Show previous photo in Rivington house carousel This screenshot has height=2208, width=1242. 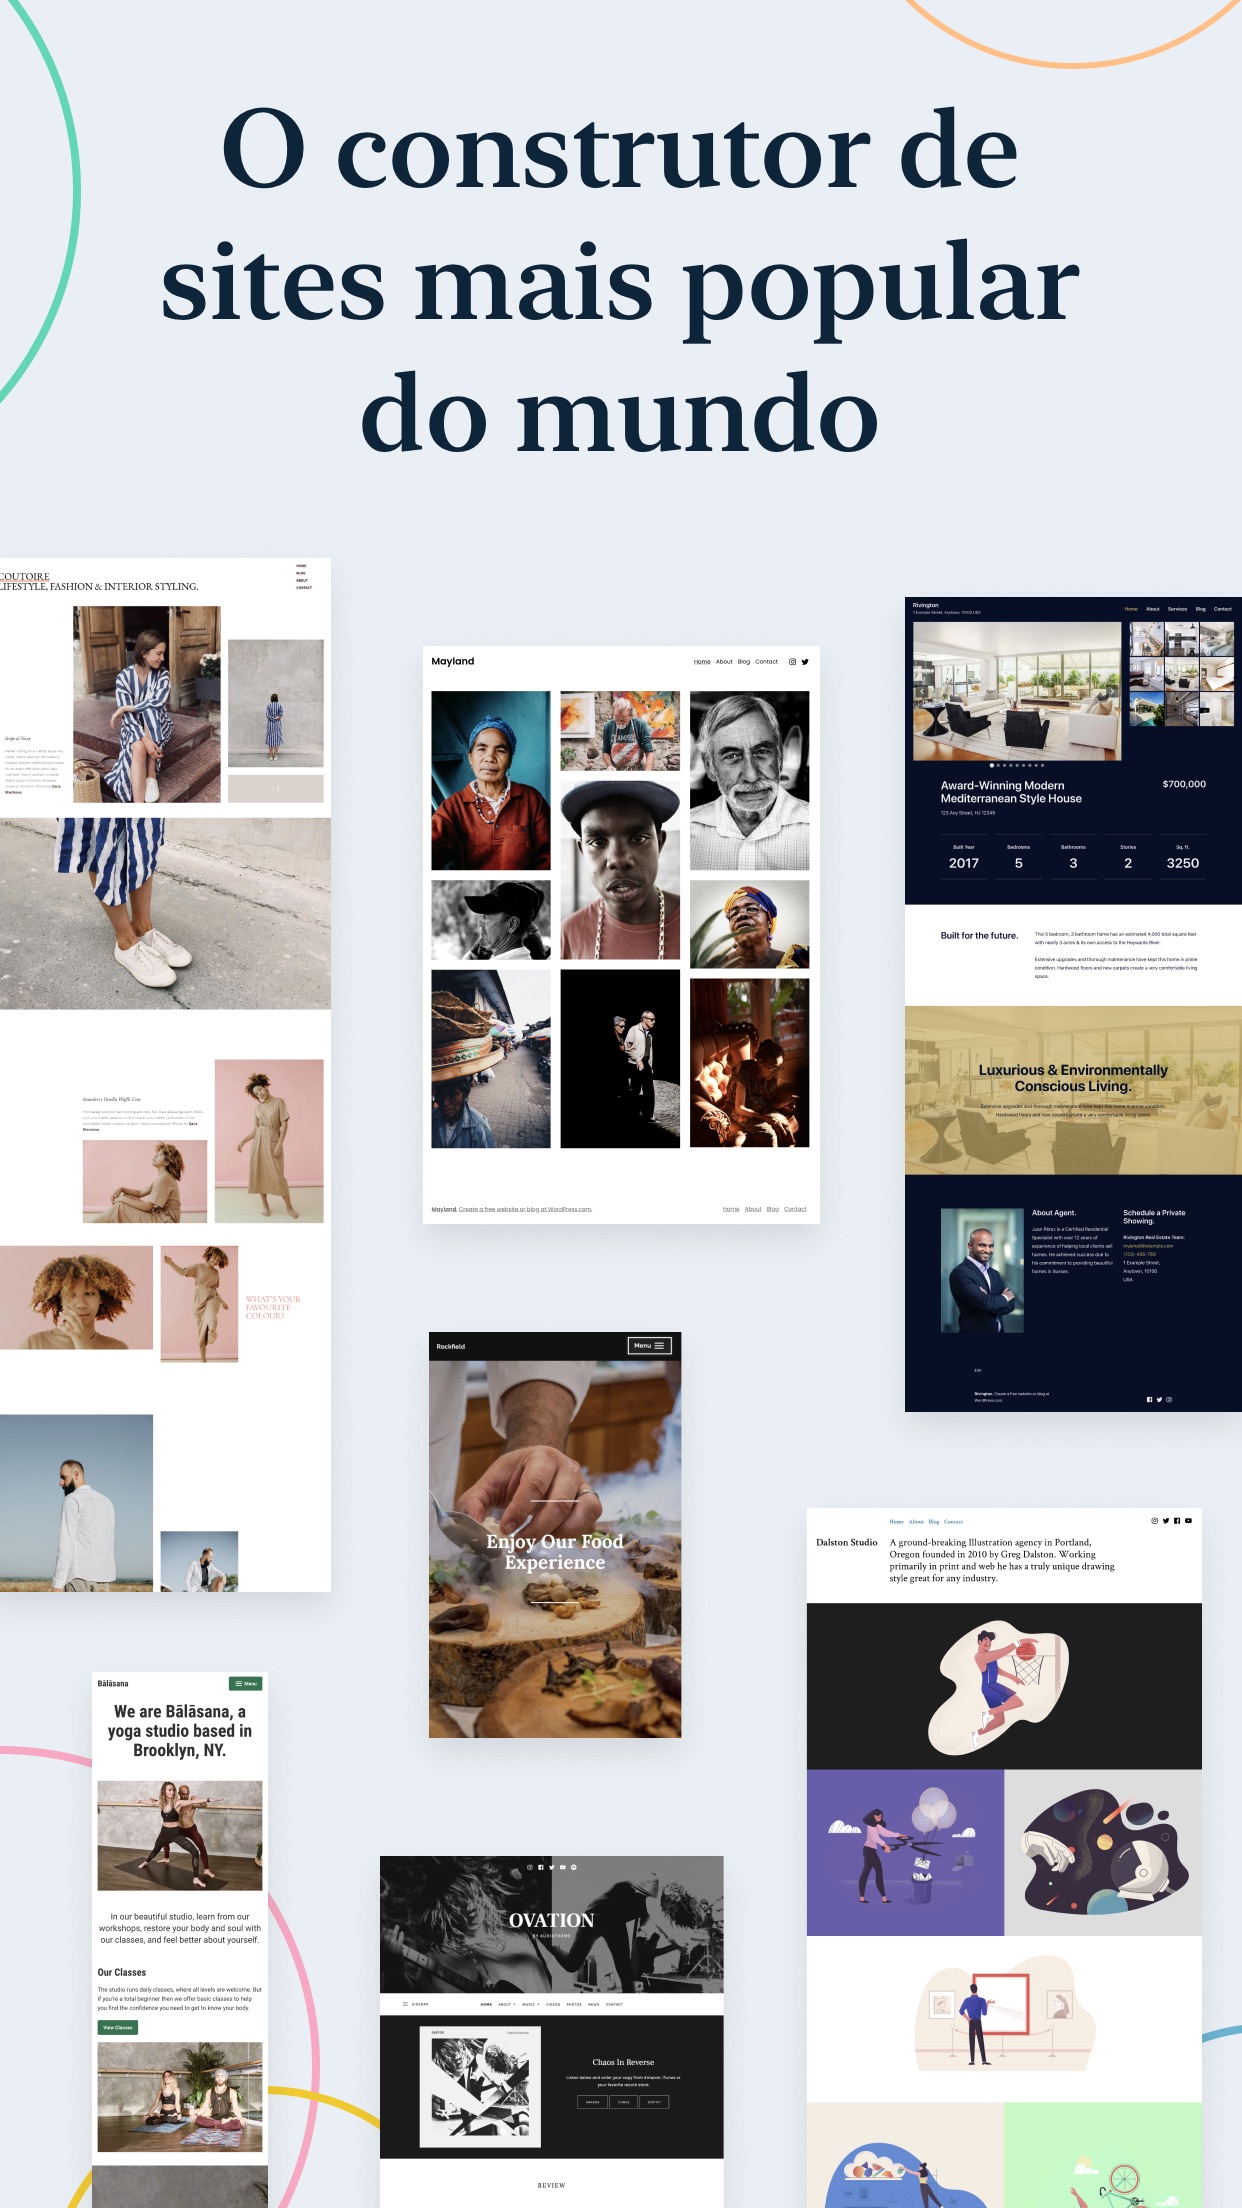922,692
